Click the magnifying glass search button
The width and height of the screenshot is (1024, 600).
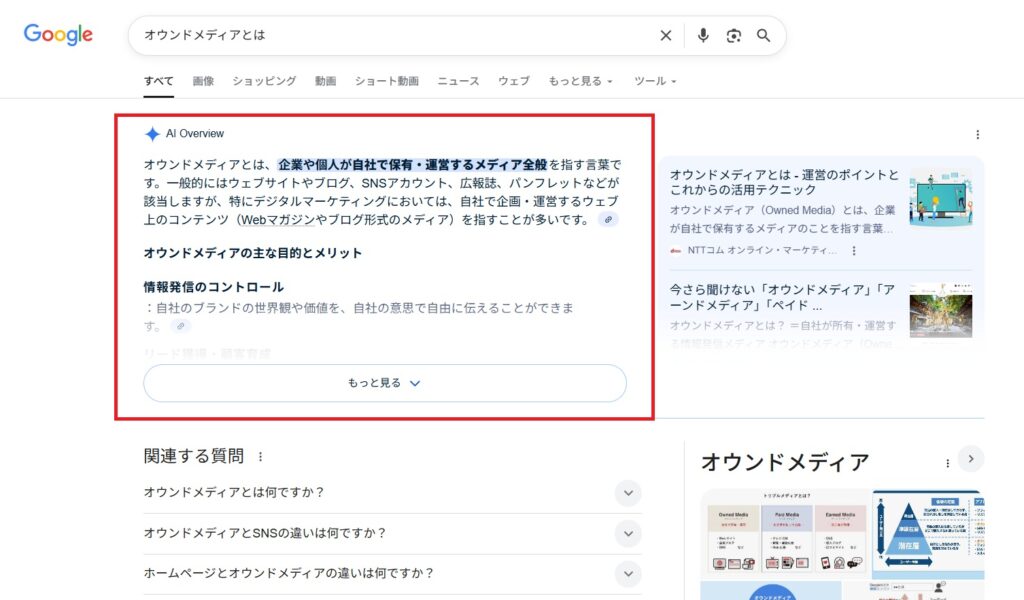pos(764,36)
